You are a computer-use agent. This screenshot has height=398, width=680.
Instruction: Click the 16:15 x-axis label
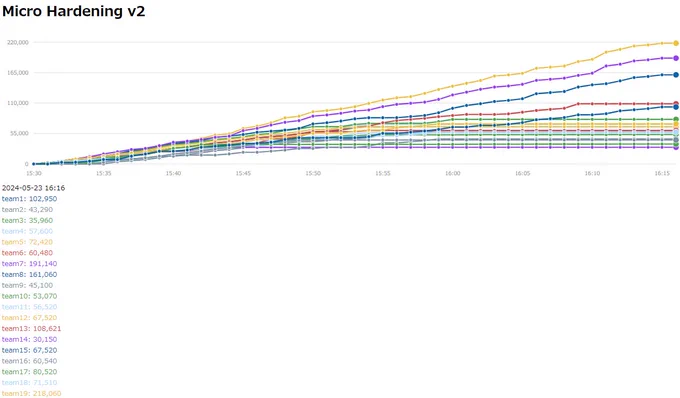(662, 173)
